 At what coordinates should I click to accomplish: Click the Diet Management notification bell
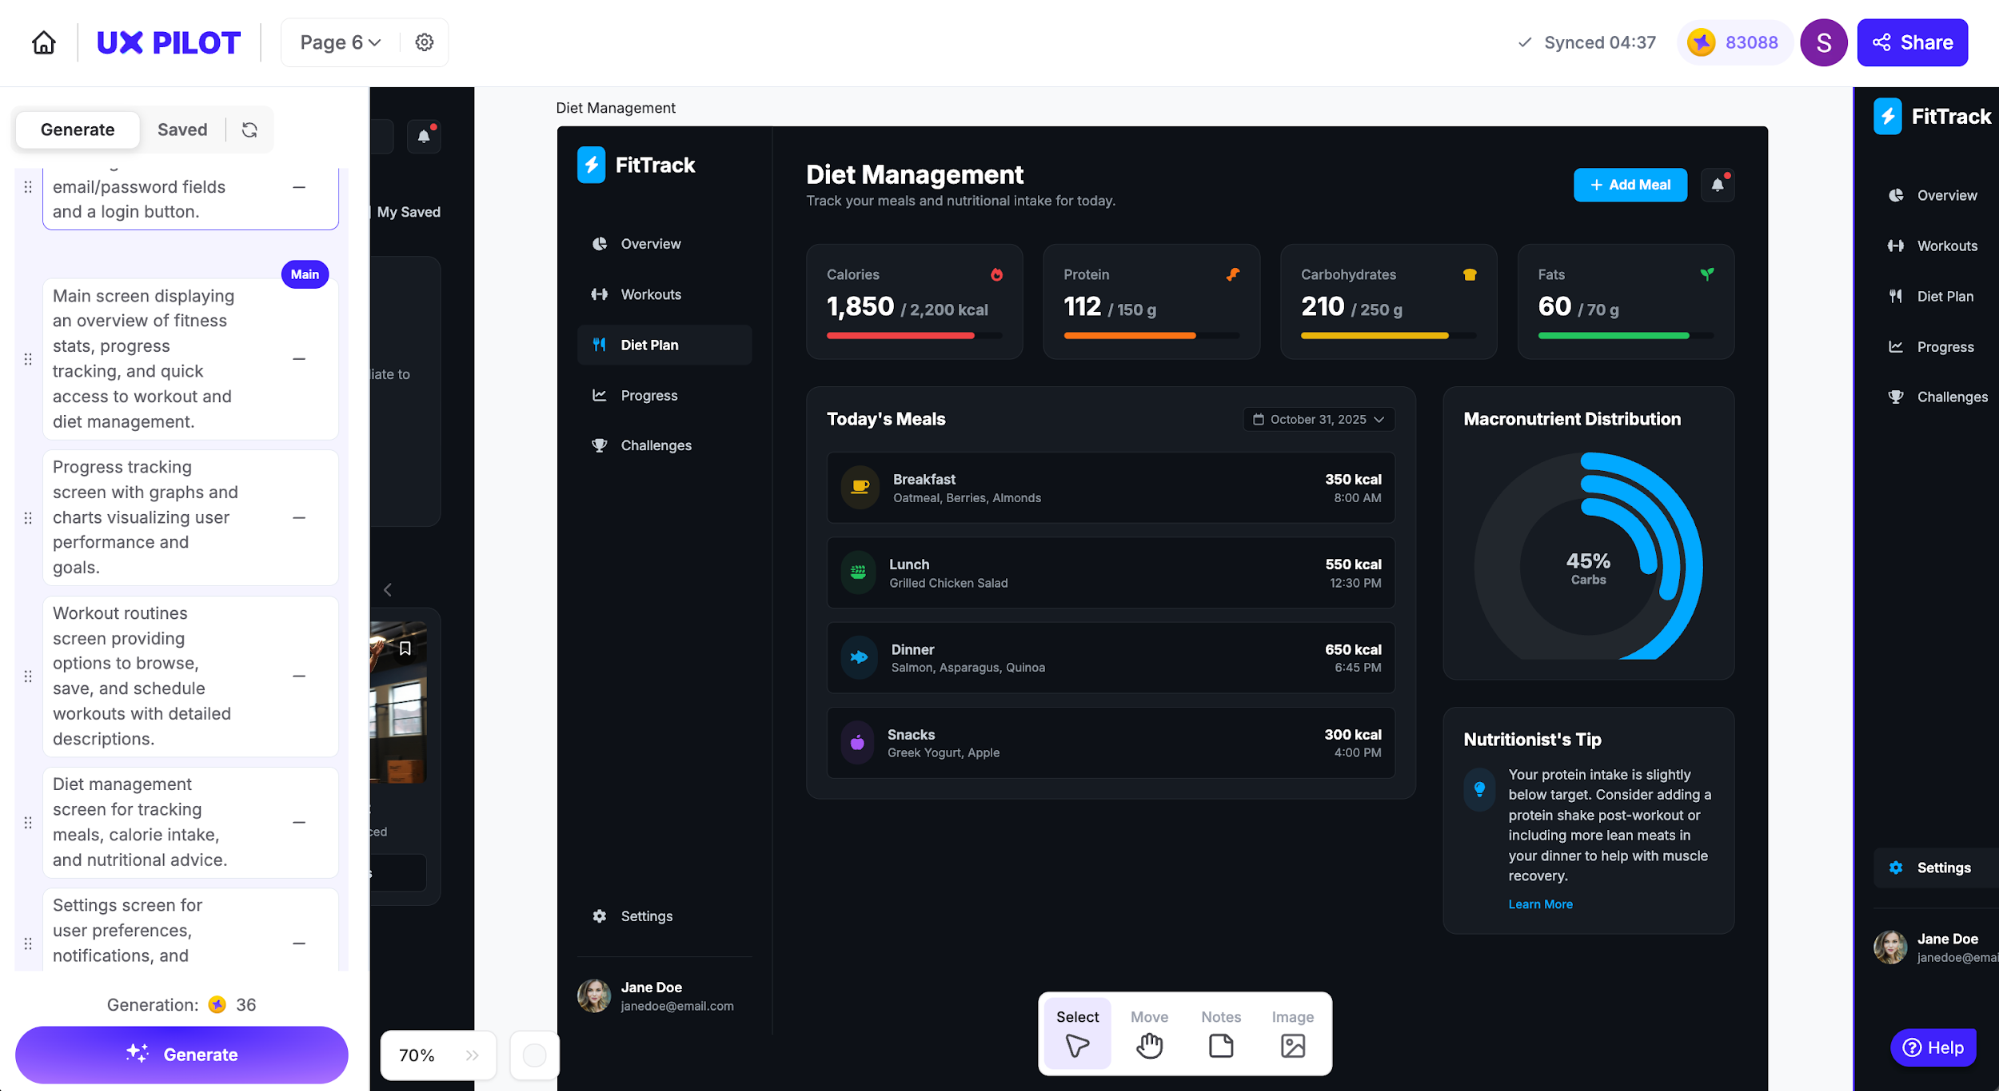tap(1717, 185)
